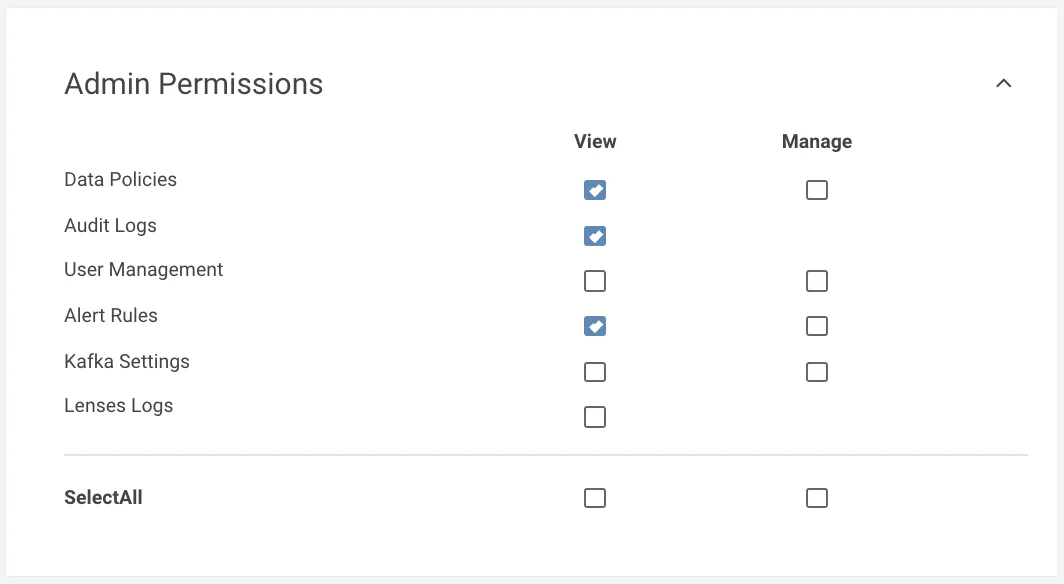The width and height of the screenshot is (1064, 584).
Task: Check the Kafka Settings Manage checkbox
Action: click(x=817, y=371)
